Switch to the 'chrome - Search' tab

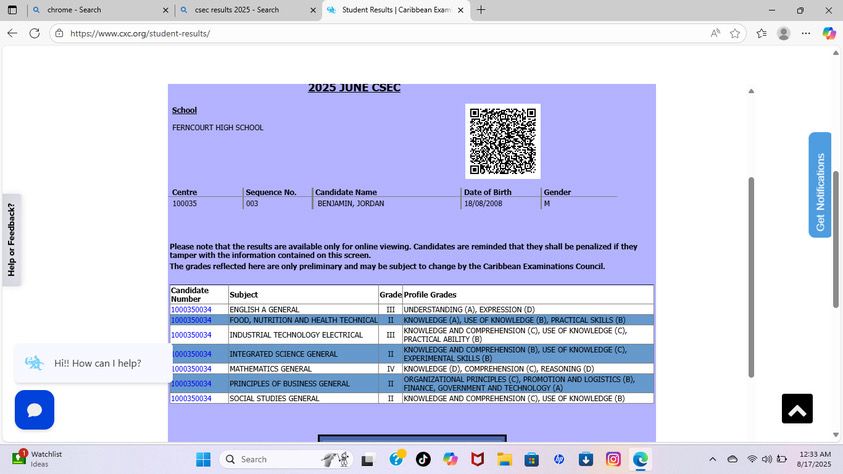pyautogui.click(x=99, y=10)
